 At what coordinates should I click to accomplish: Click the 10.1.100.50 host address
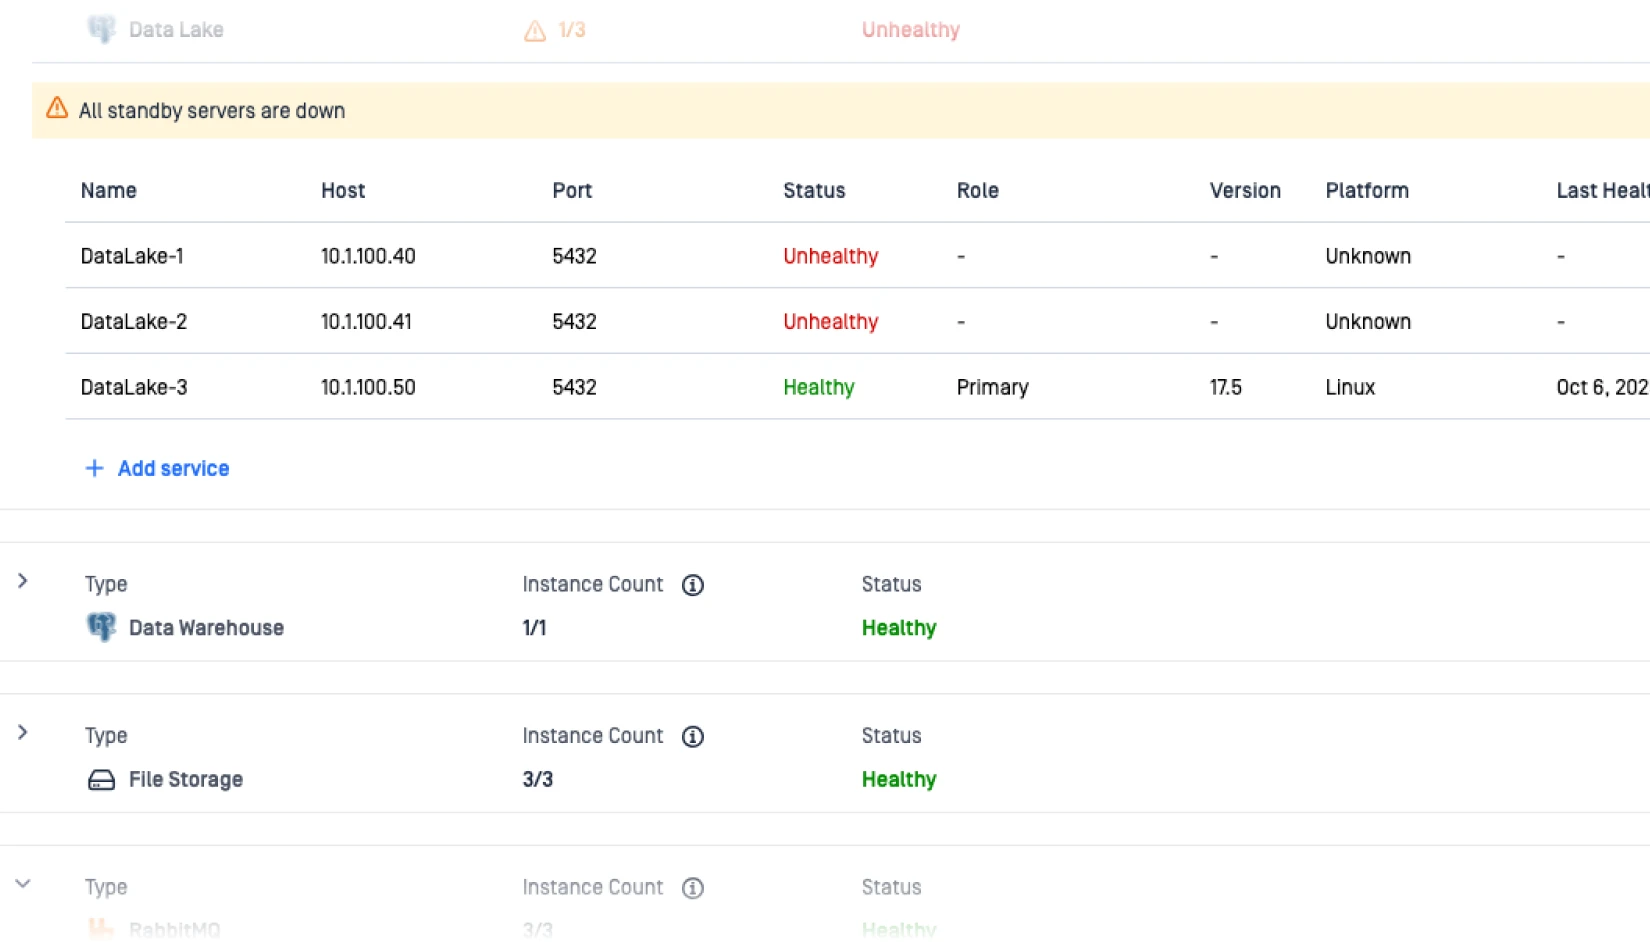pos(368,387)
